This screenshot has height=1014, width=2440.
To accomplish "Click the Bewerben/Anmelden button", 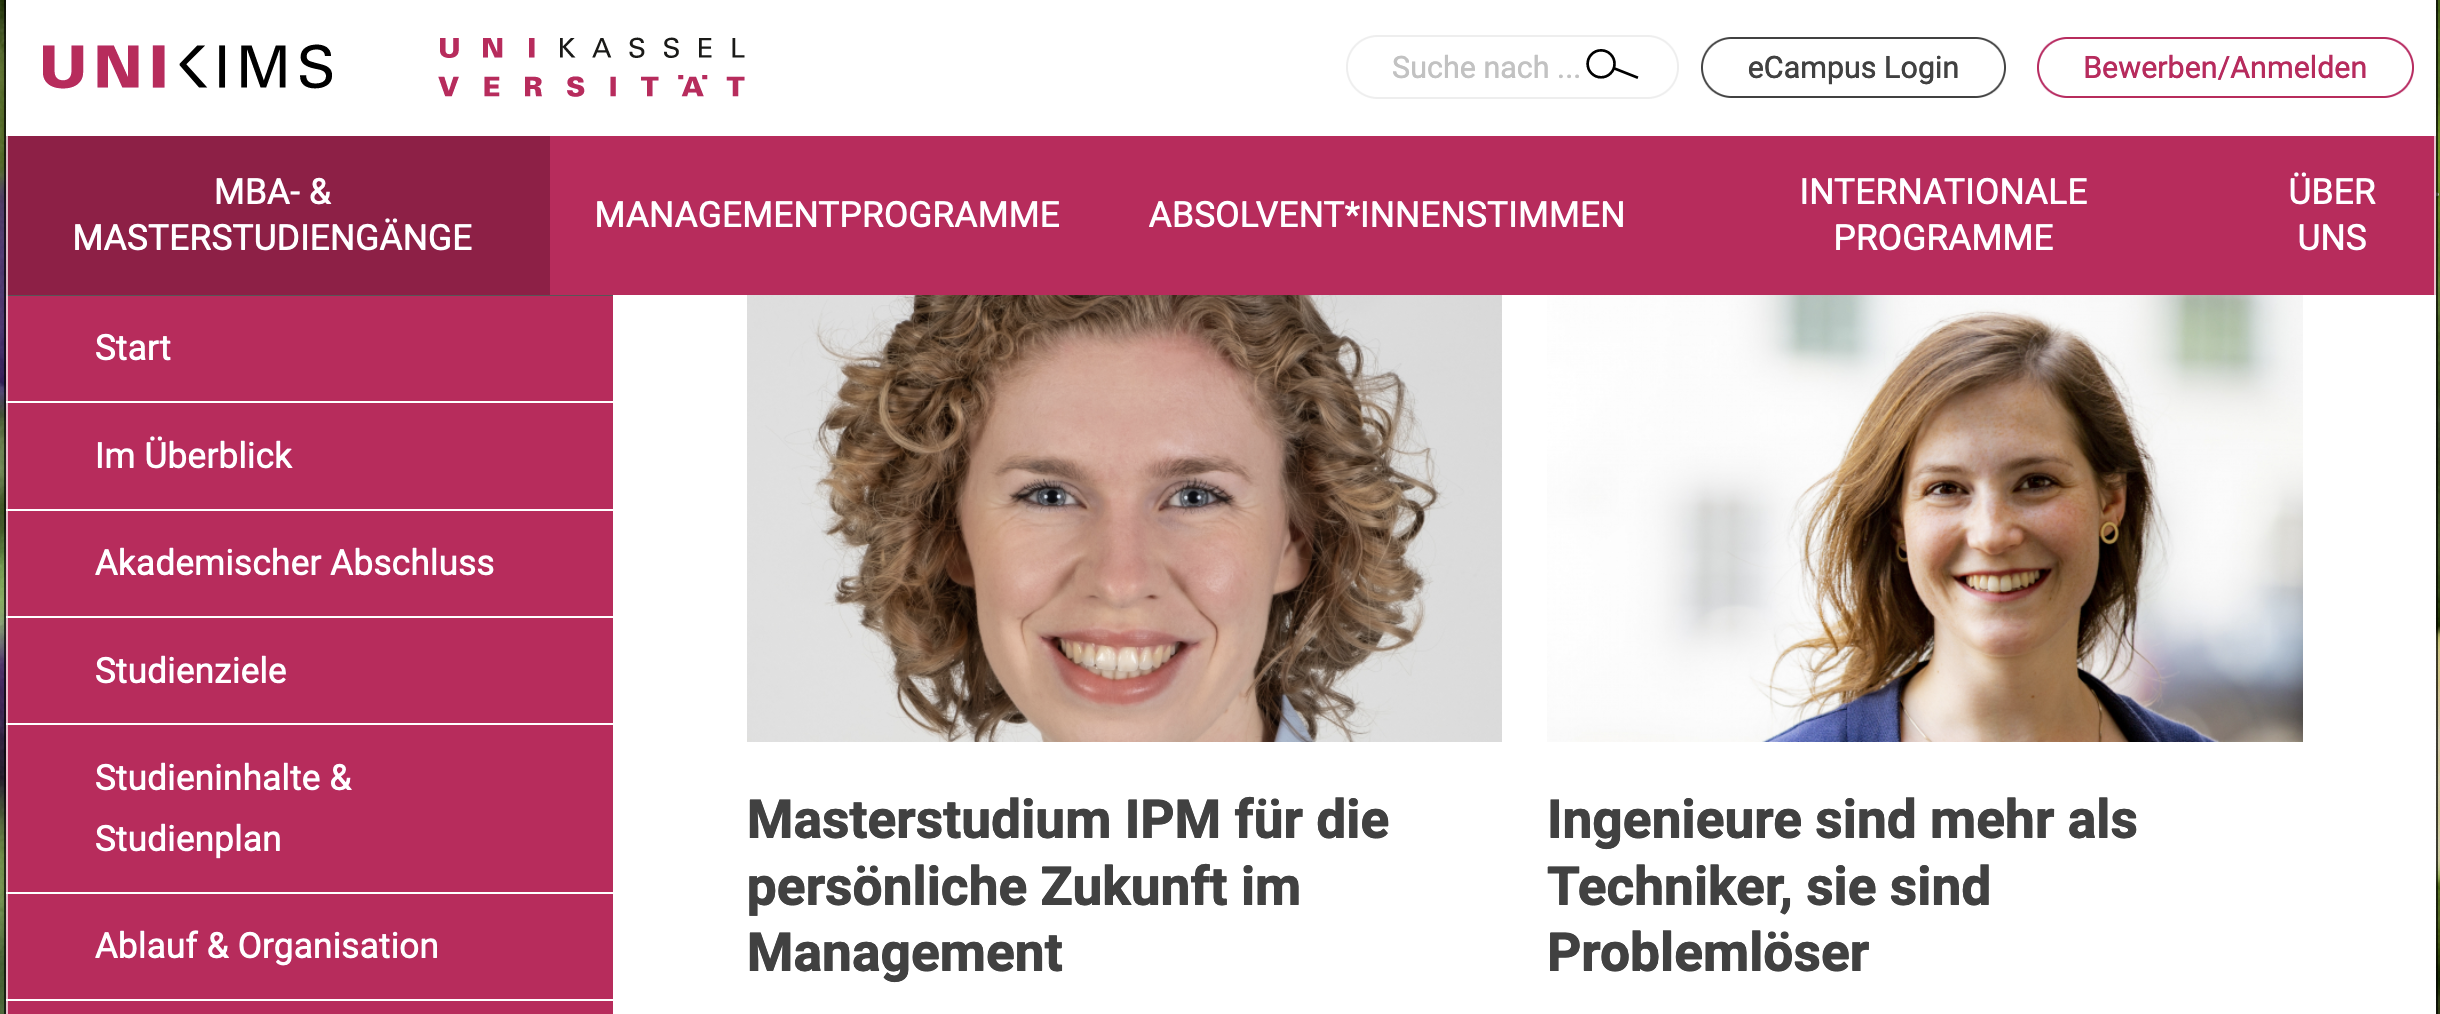I will click(2224, 67).
